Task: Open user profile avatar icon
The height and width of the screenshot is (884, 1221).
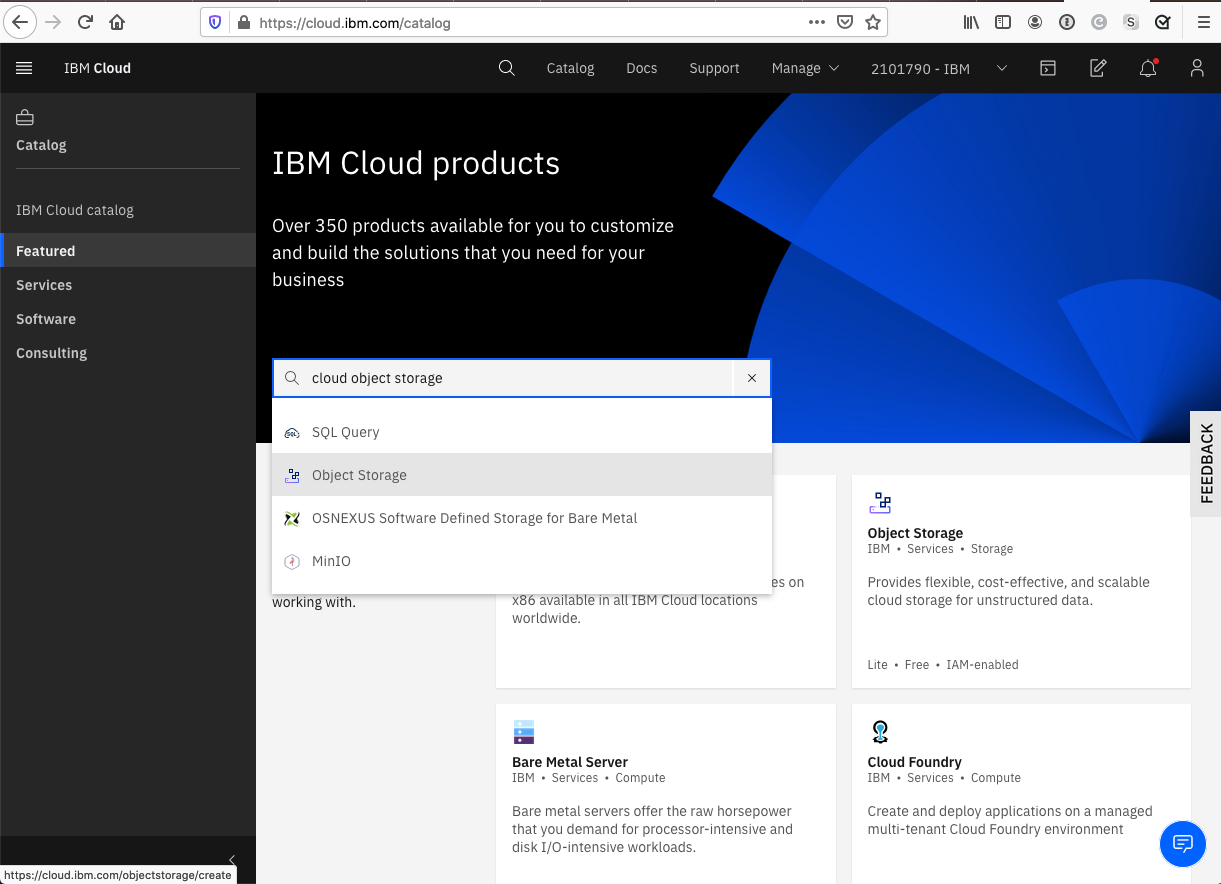Action: [1197, 68]
